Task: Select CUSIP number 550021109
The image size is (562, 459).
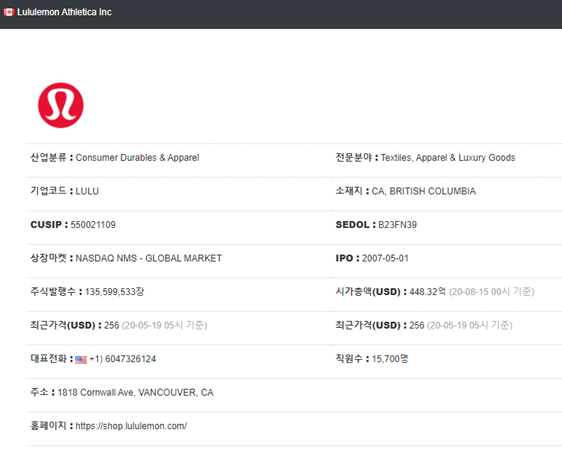Action: pyautogui.click(x=93, y=225)
